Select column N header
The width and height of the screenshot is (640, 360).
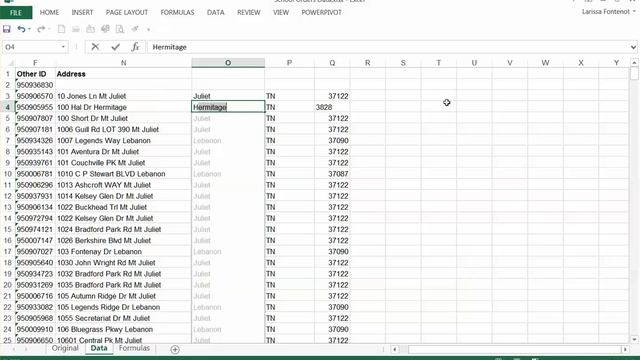[x=123, y=63]
